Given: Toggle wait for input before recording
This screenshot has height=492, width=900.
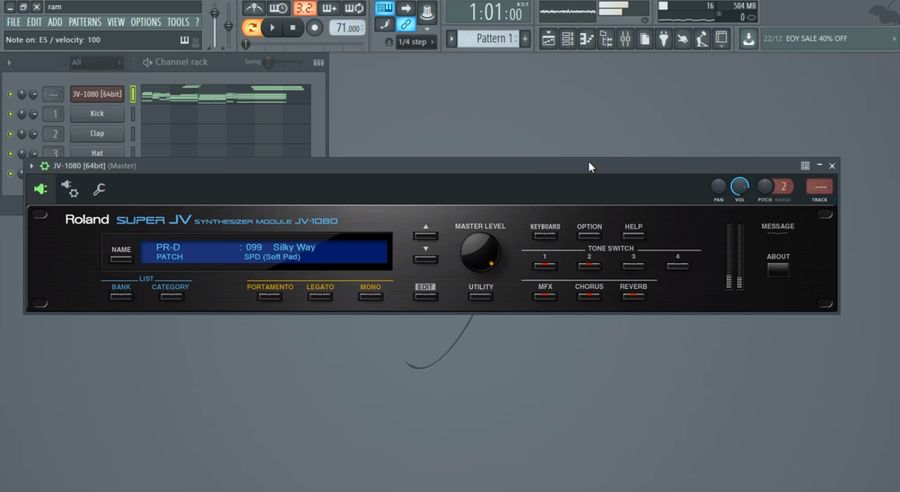Looking at the screenshot, I should click(x=278, y=8).
